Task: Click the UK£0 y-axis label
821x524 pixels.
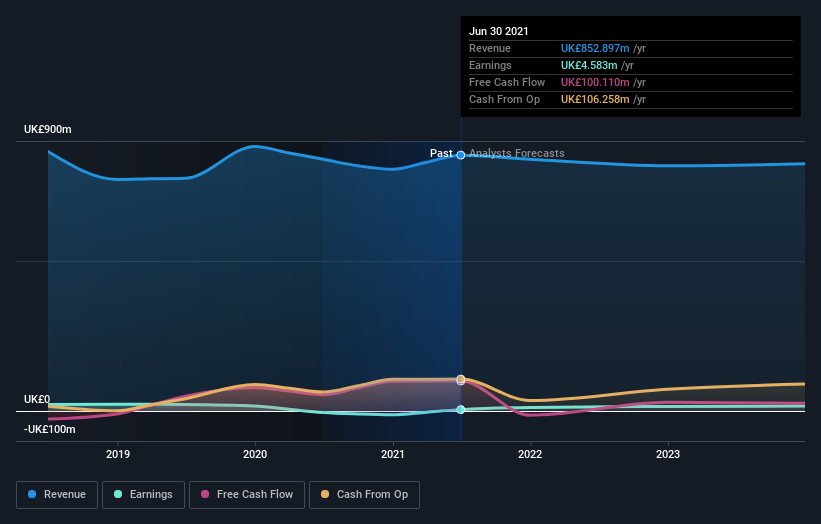Action: [x=37, y=399]
